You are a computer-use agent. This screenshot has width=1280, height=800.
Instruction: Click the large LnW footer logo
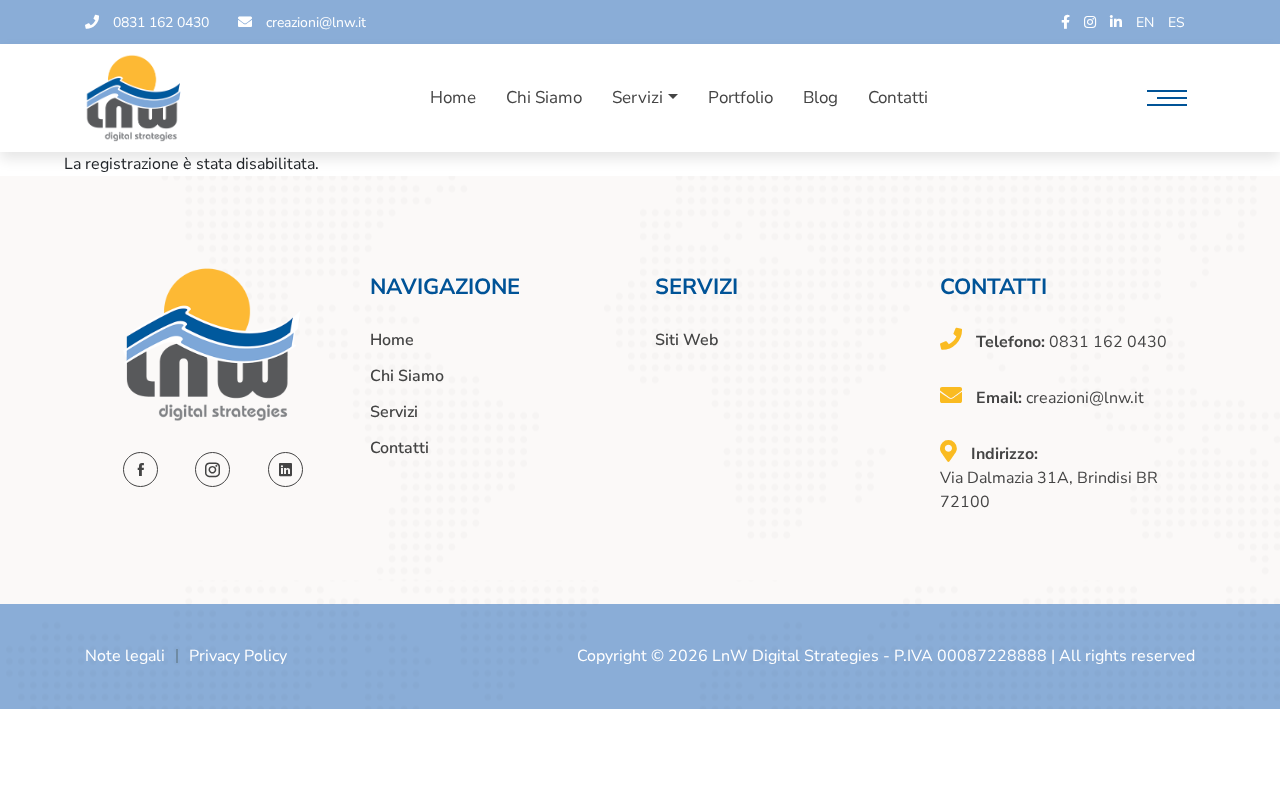pyautogui.click(x=212, y=344)
